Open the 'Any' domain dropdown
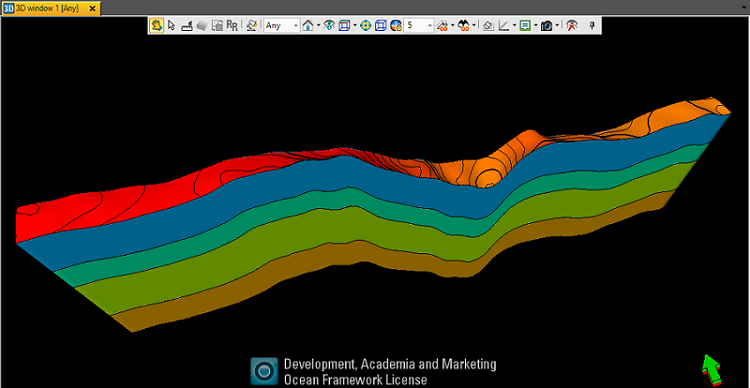Screen dimensions: 750x388 click(x=282, y=26)
